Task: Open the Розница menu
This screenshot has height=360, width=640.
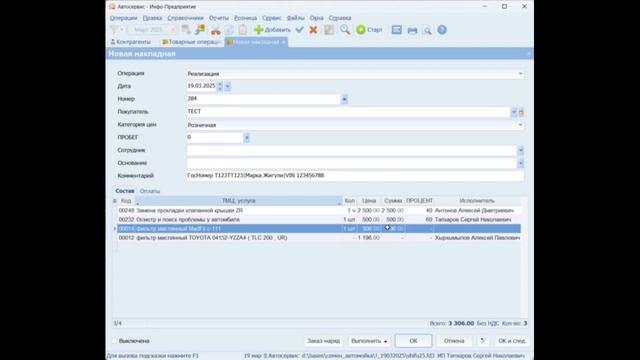Action: [245, 18]
